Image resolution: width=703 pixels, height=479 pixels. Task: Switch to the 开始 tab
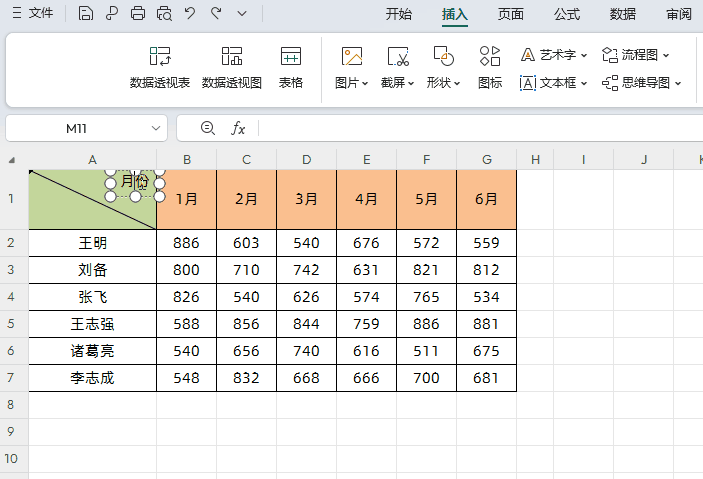tap(398, 14)
